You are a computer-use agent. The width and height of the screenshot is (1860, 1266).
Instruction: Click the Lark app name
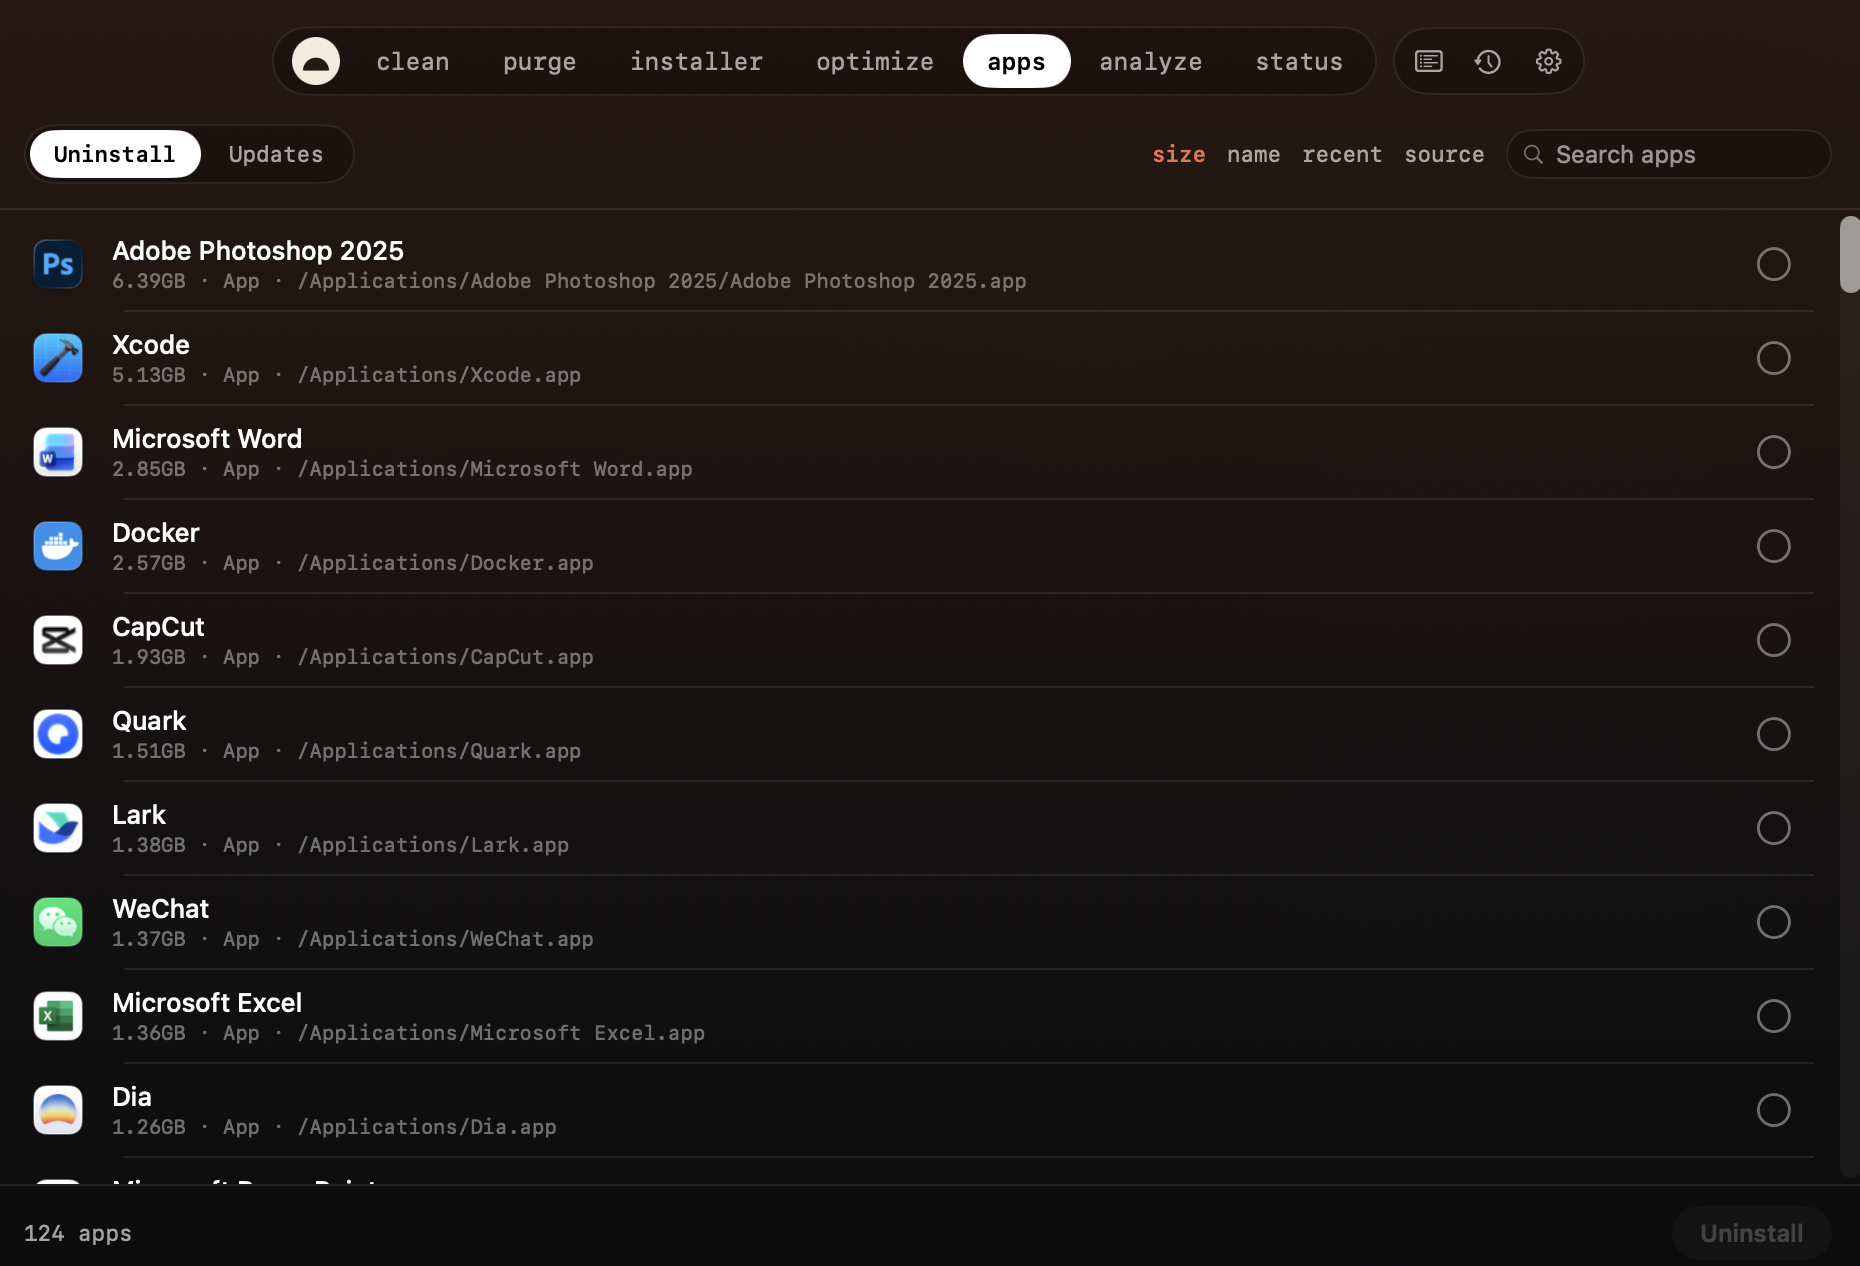tap(139, 814)
